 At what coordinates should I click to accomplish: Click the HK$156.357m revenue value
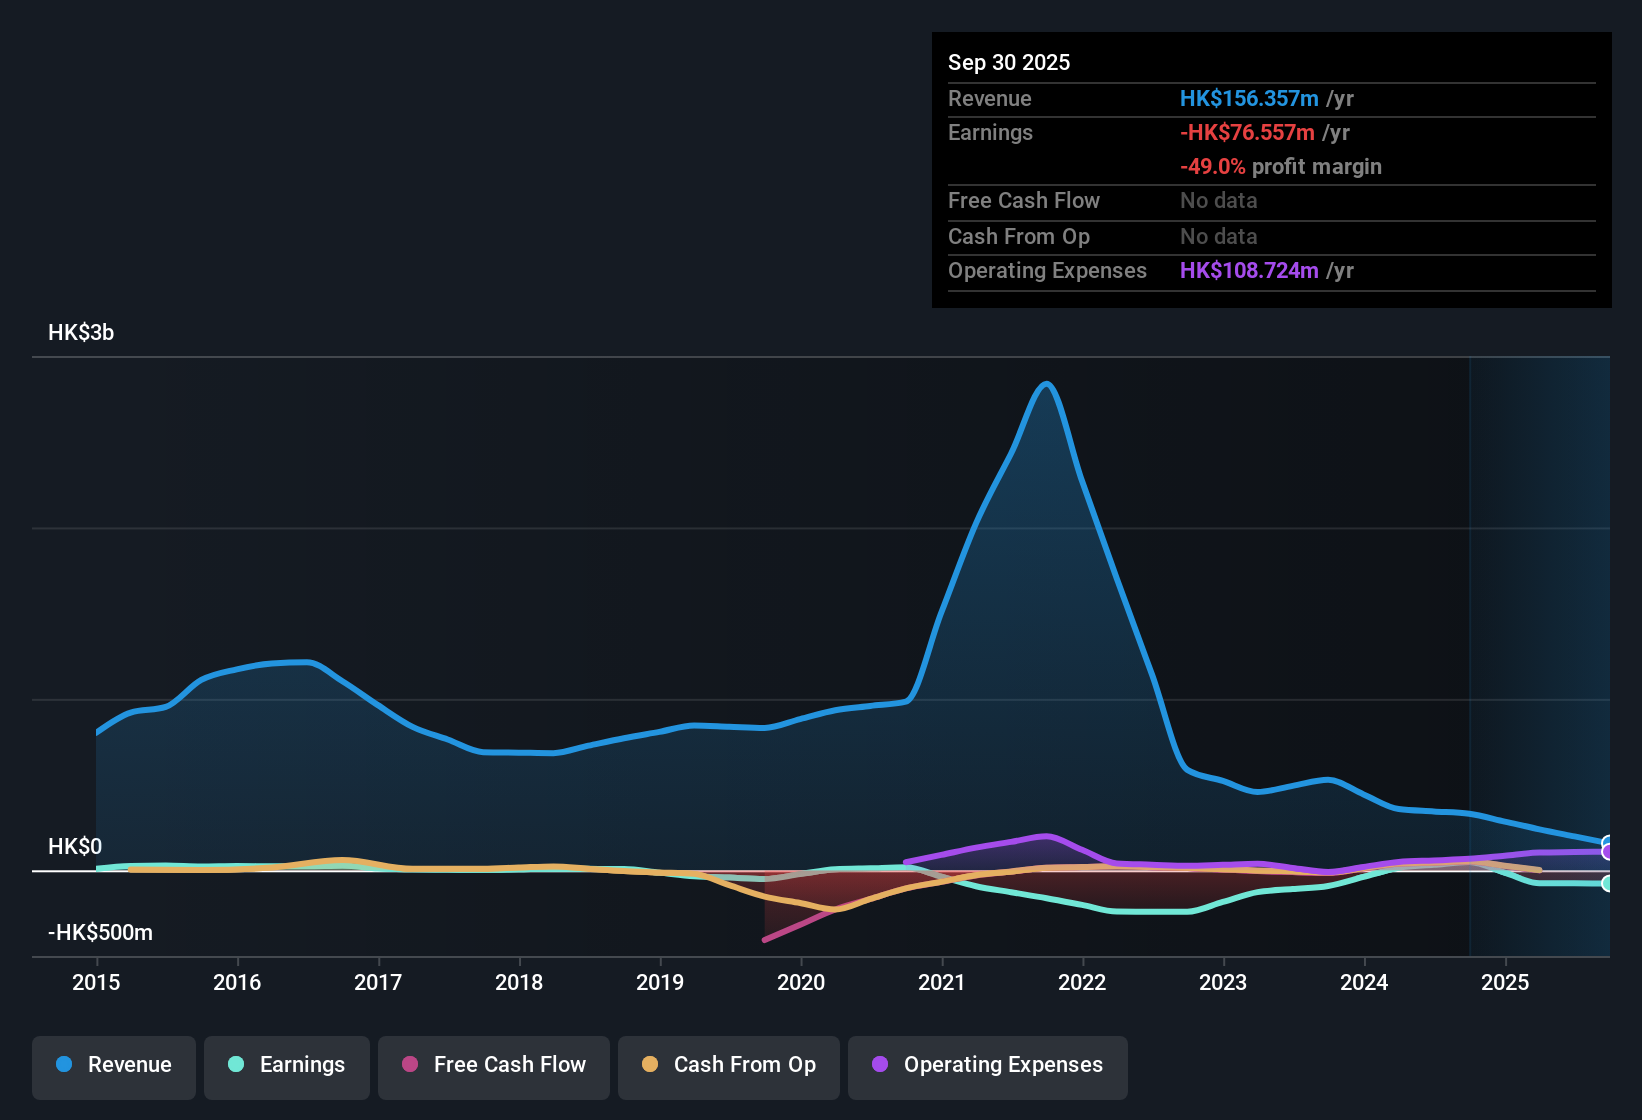pyautogui.click(x=1249, y=98)
